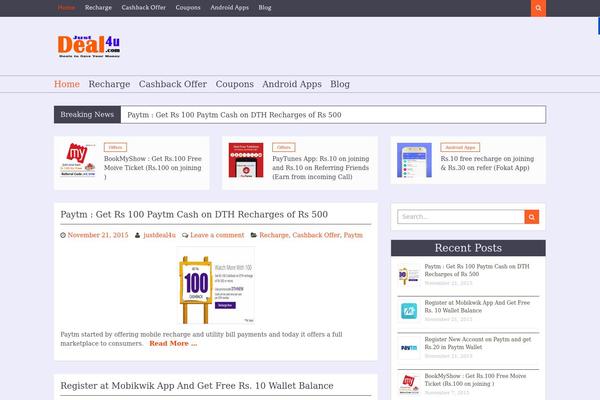Open search from the orange top bar icon

tap(538, 8)
